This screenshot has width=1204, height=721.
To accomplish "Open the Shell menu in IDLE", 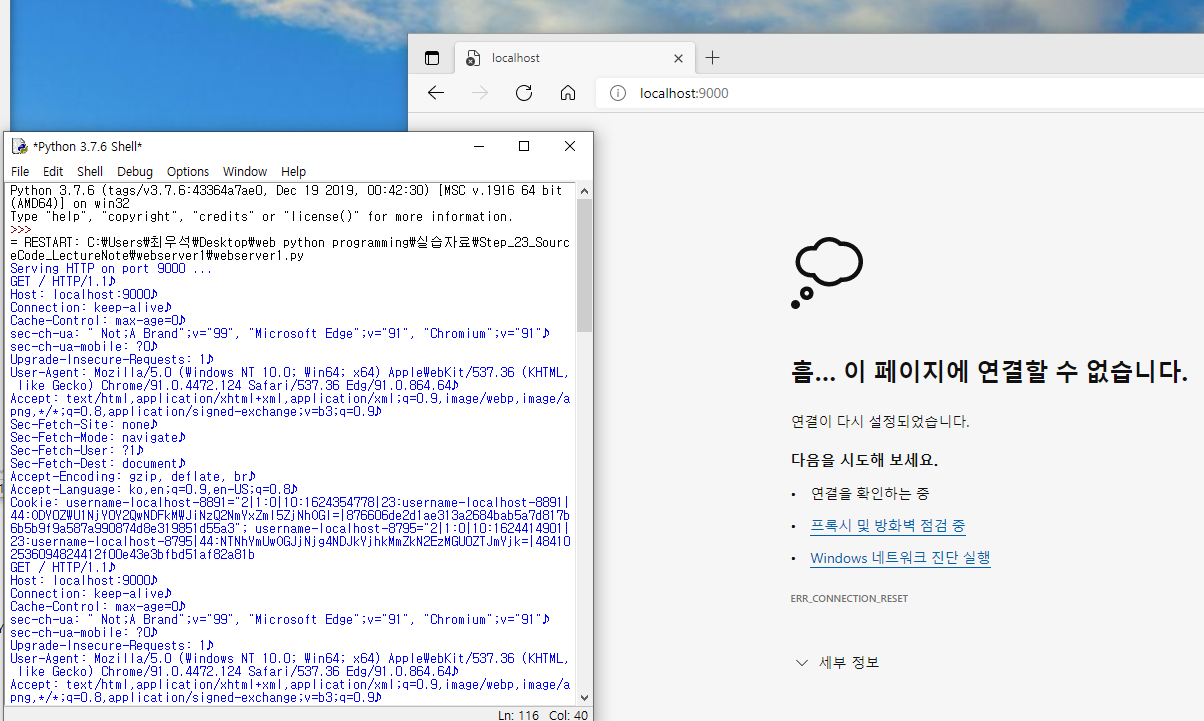I will (90, 172).
